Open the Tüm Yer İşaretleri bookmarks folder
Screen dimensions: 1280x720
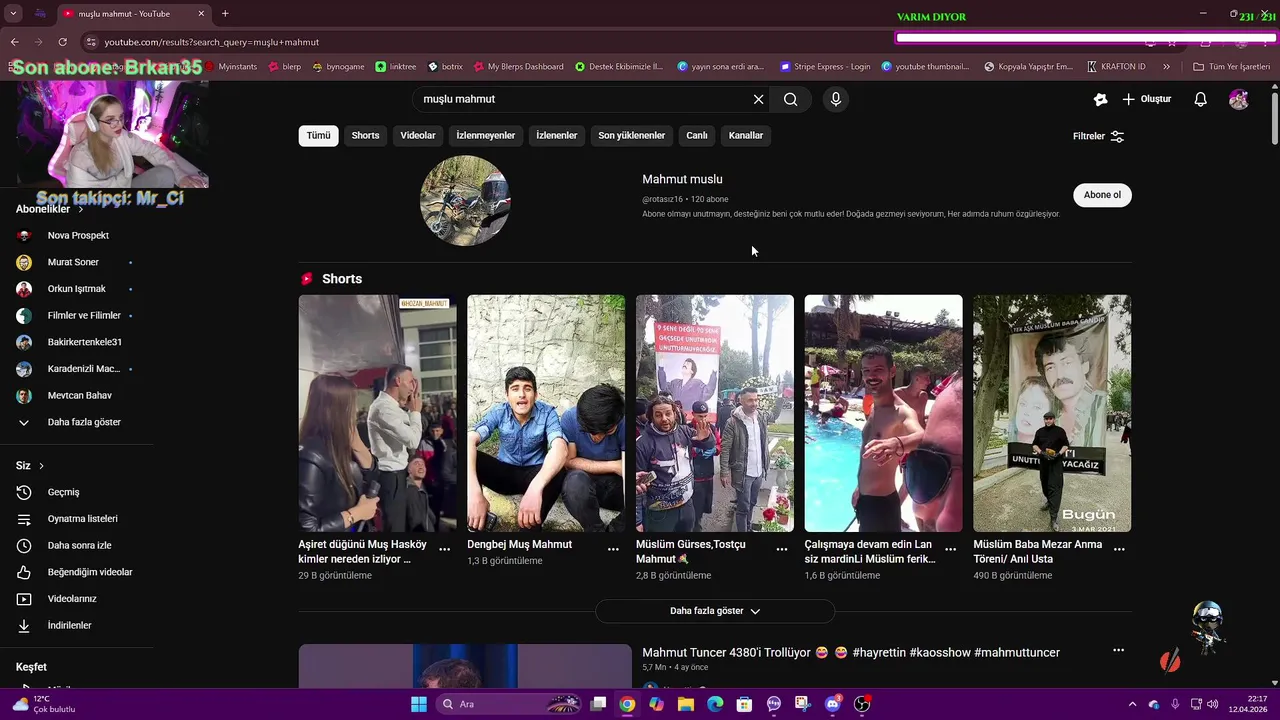point(1232,67)
